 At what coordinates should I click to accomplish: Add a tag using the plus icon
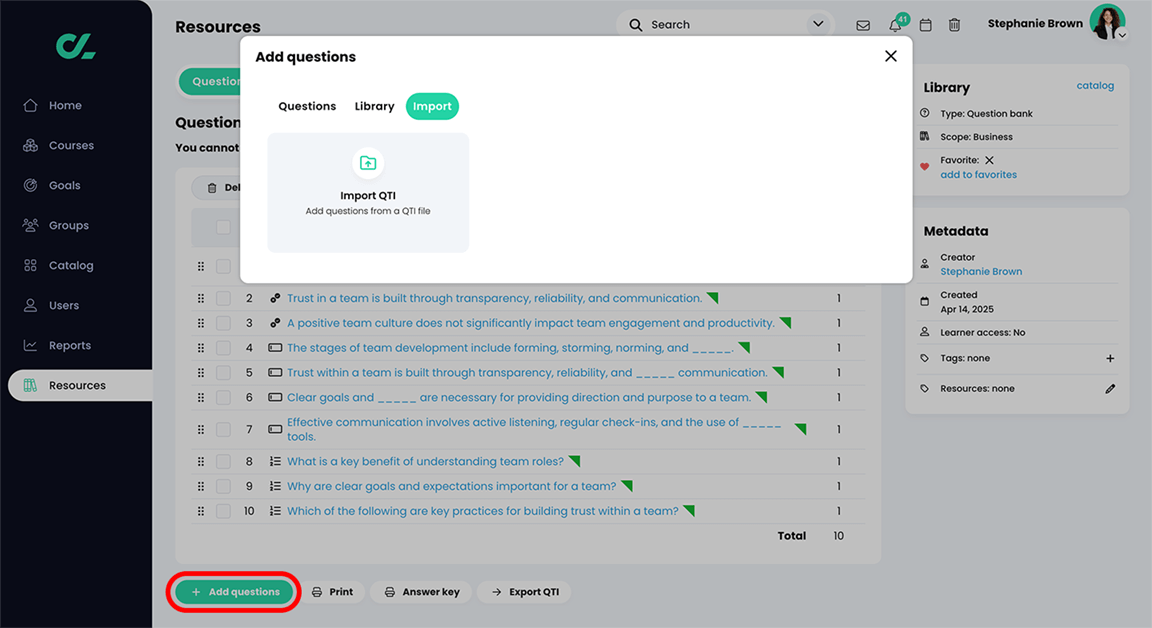(1110, 358)
